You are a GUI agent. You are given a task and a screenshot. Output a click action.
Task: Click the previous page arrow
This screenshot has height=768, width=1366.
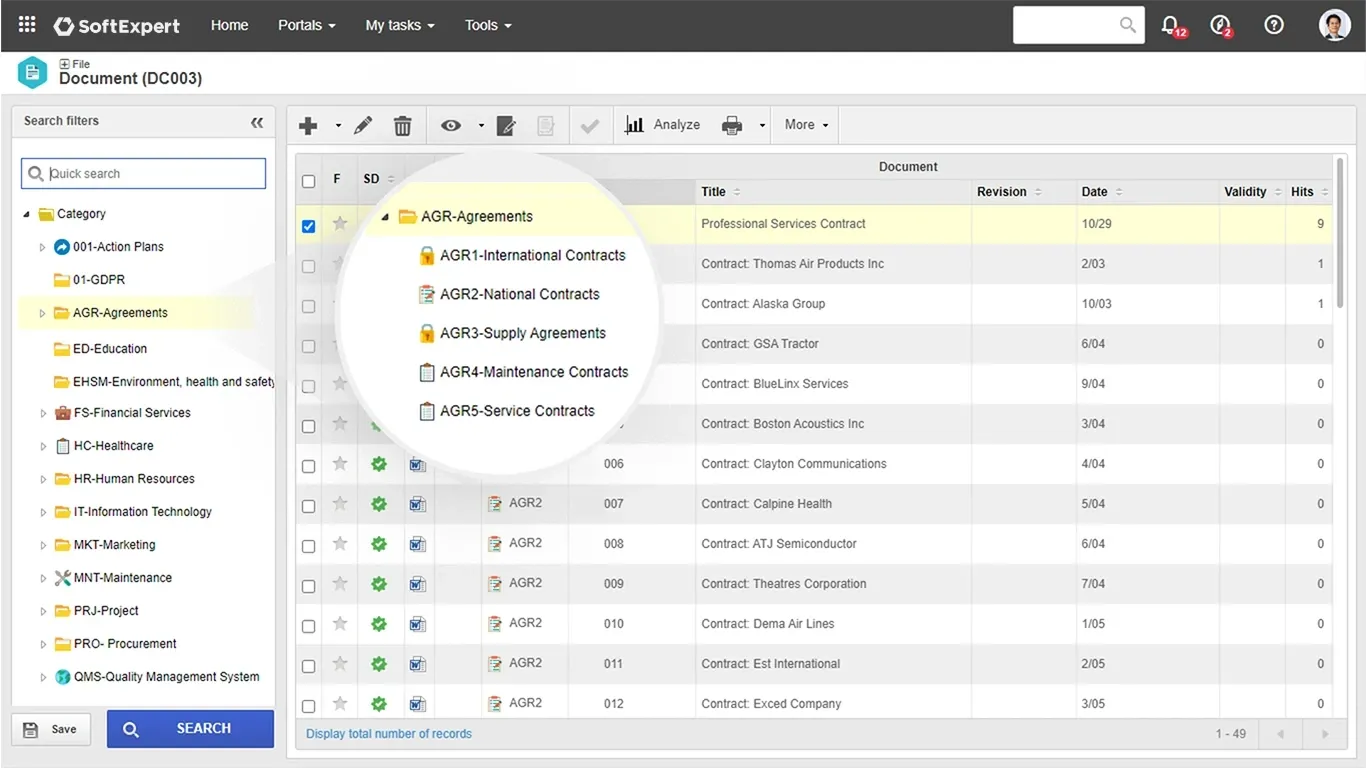1280,734
